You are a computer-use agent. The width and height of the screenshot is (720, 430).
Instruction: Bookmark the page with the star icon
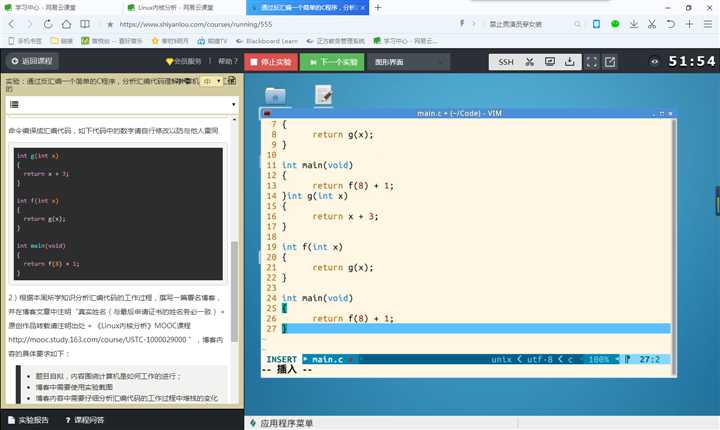pos(110,24)
